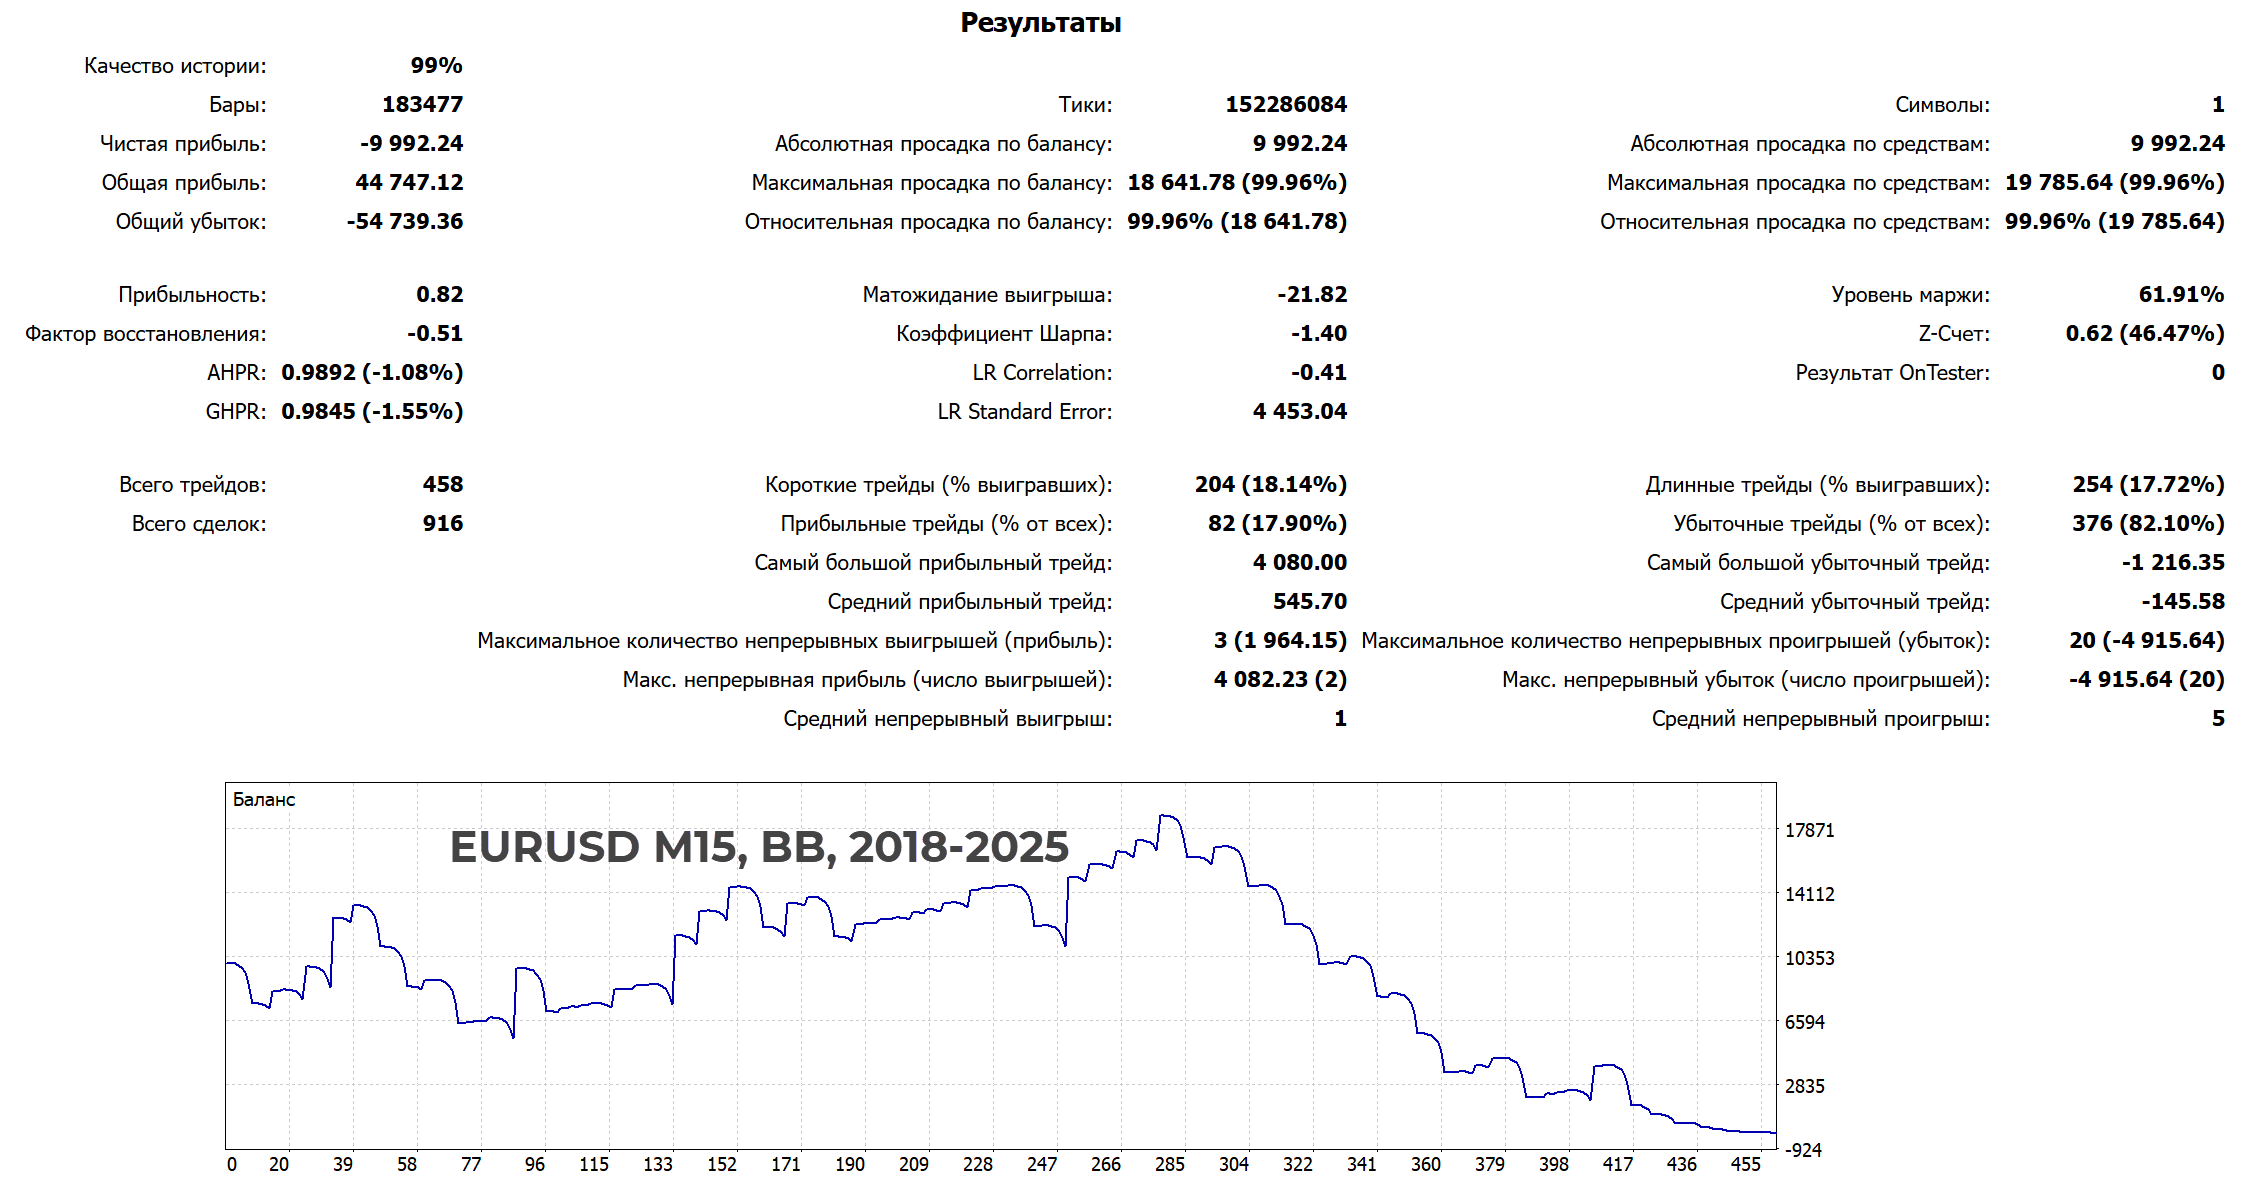Click the Символы value 1
This screenshot has width=2251, height=1198.
pyautogui.click(x=2217, y=104)
